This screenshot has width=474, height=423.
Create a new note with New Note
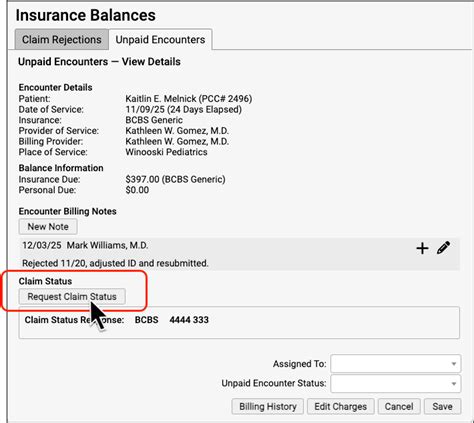(48, 227)
